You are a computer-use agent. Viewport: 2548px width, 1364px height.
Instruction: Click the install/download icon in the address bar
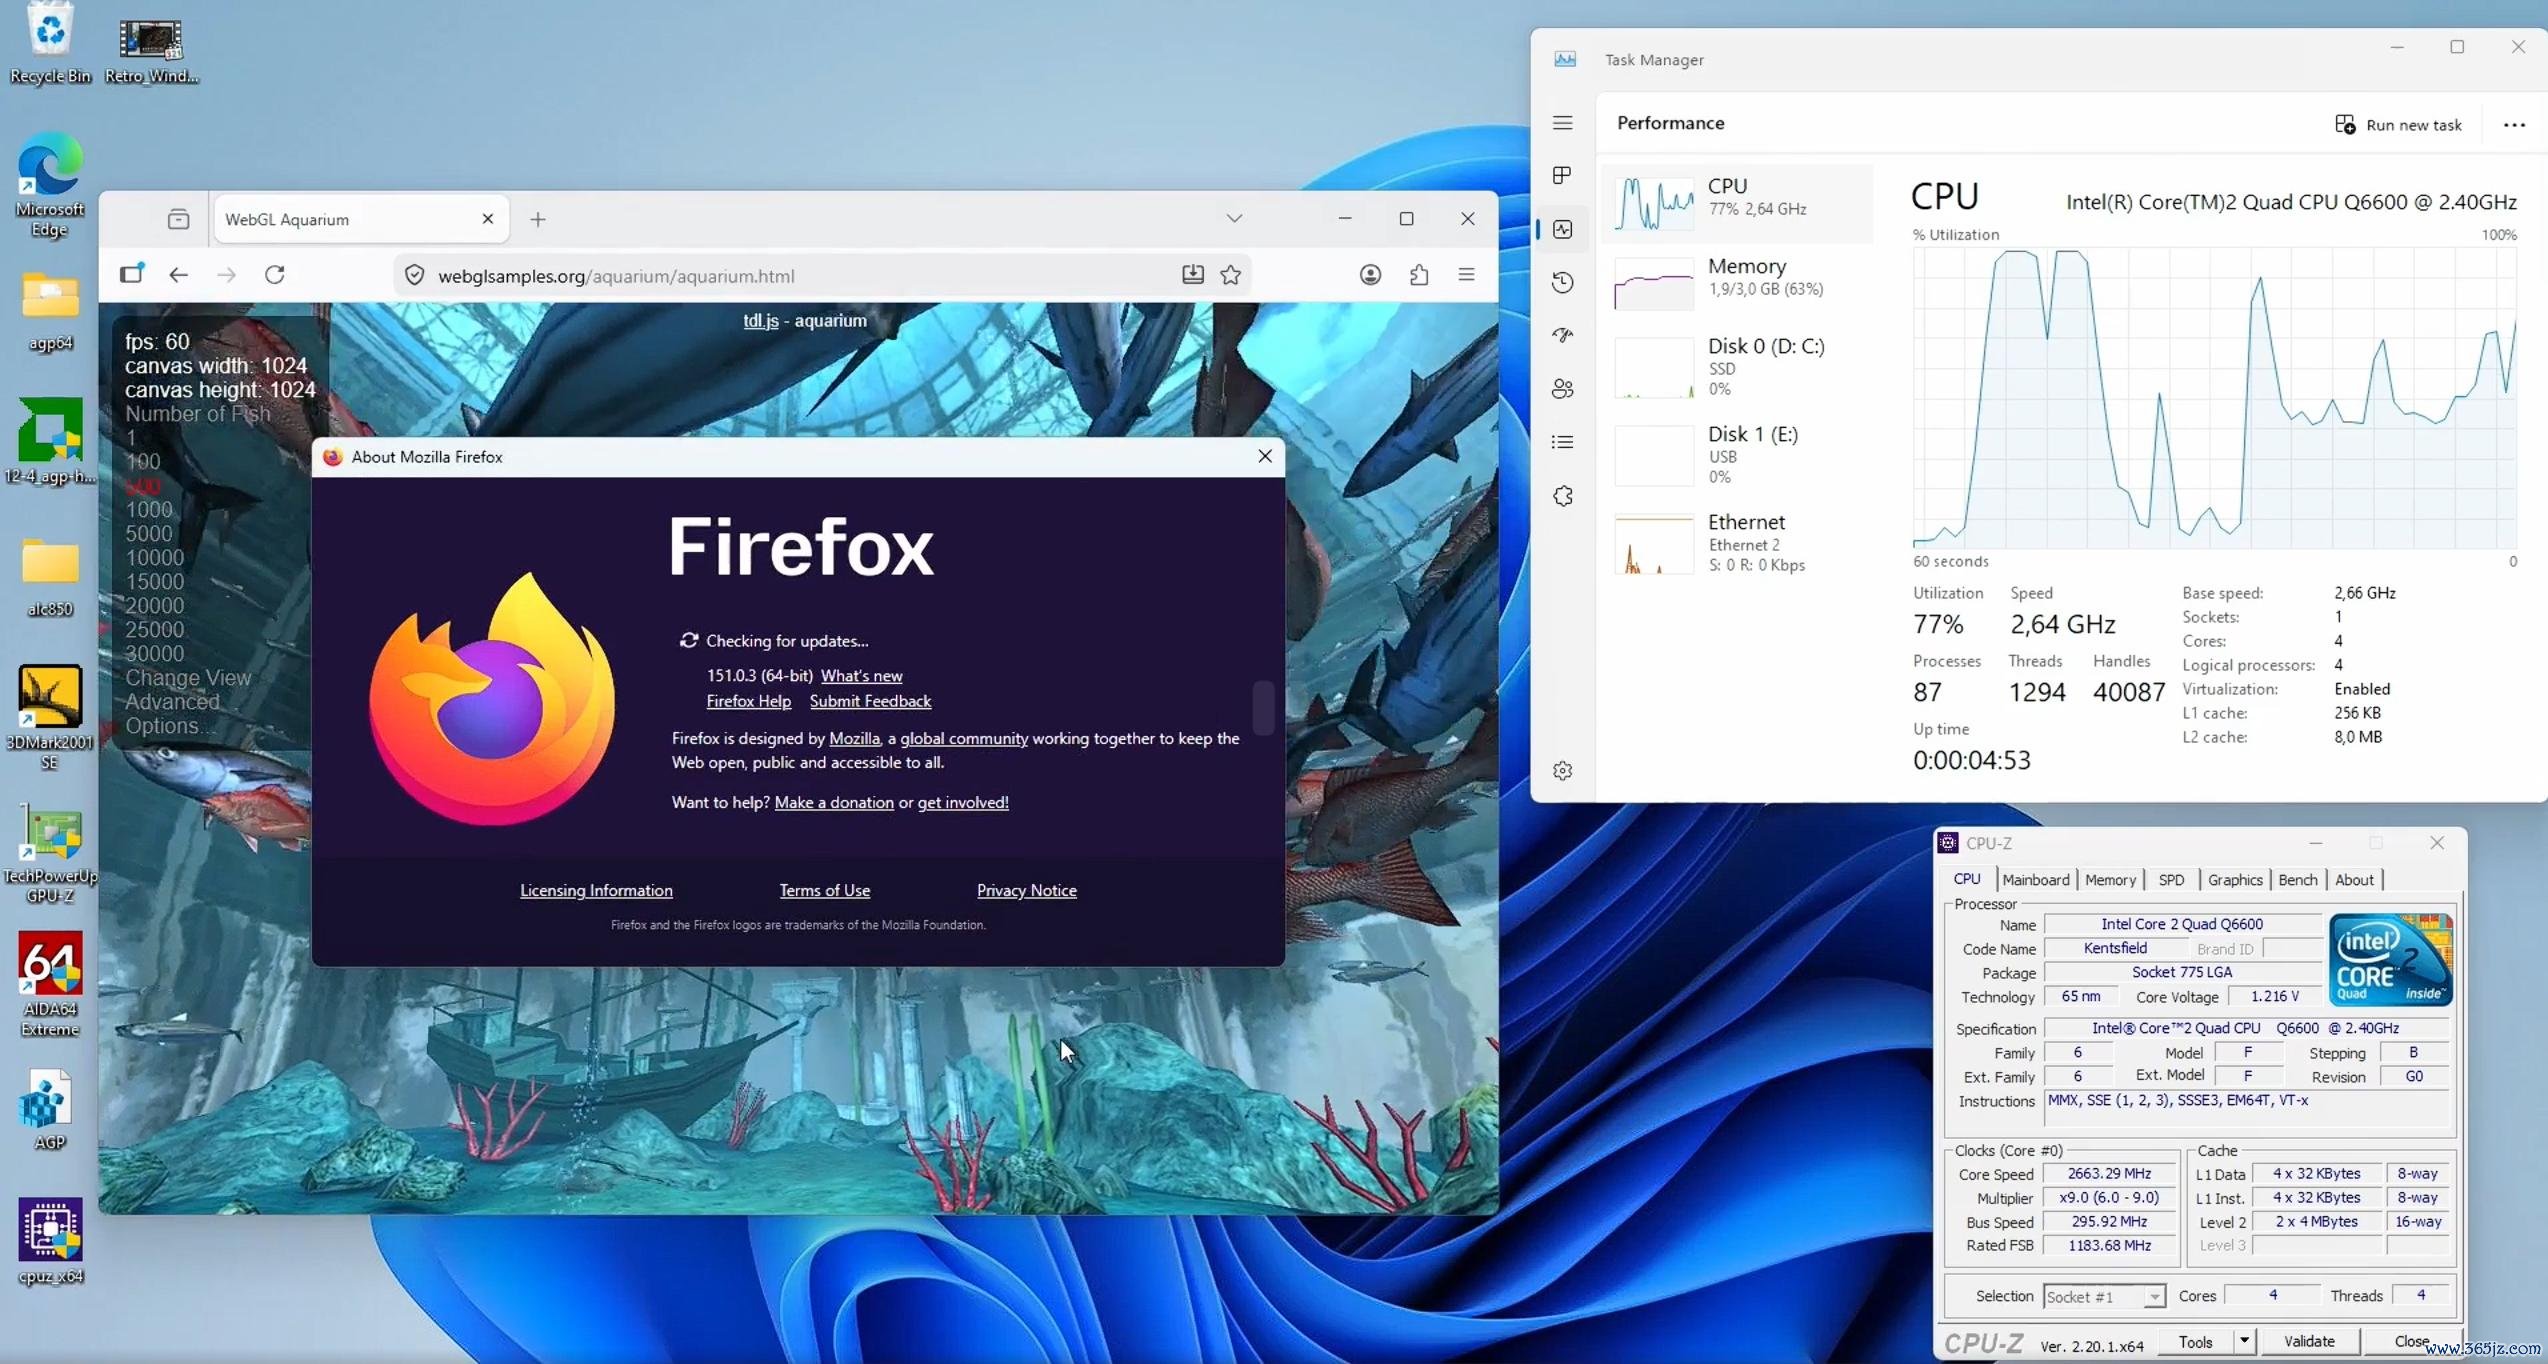coord(1192,275)
